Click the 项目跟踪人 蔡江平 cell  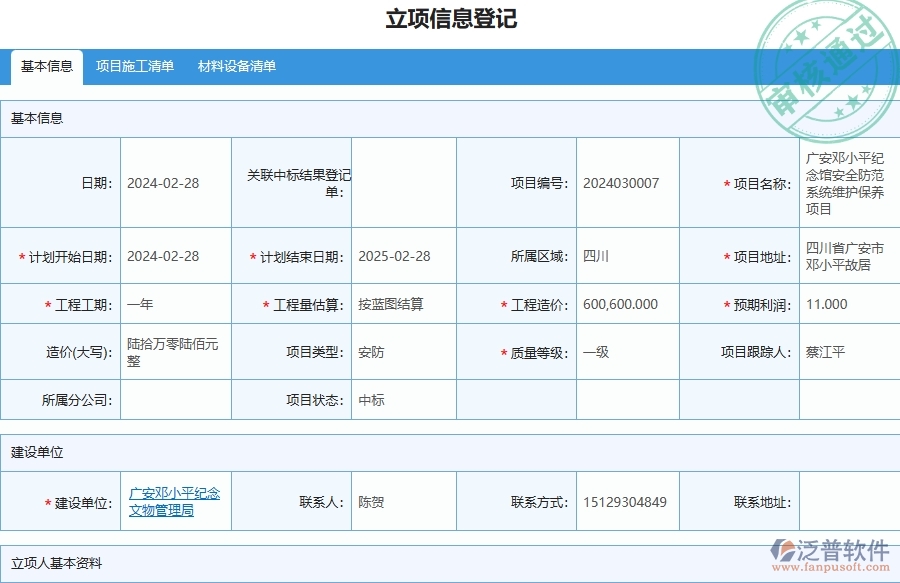tap(849, 352)
